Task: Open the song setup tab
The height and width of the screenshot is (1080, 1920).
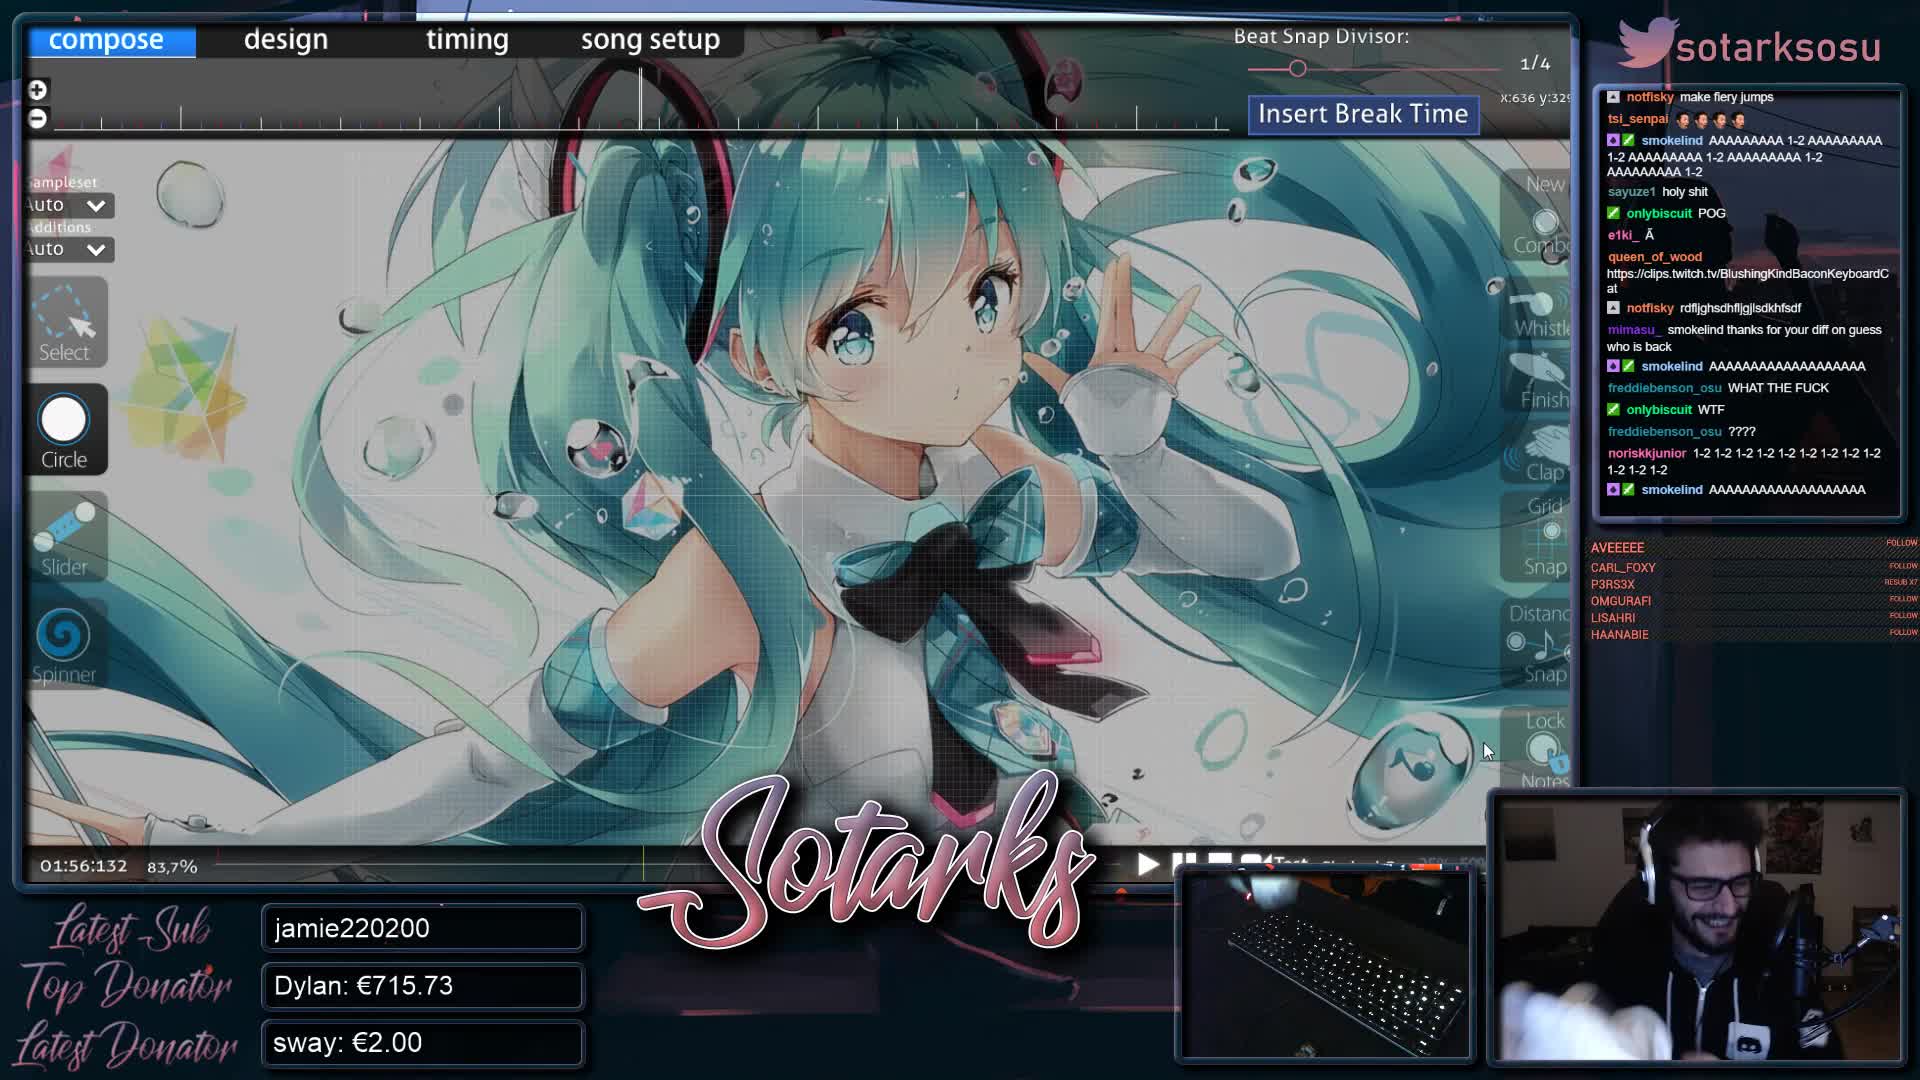Action: (x=650, y=40)
